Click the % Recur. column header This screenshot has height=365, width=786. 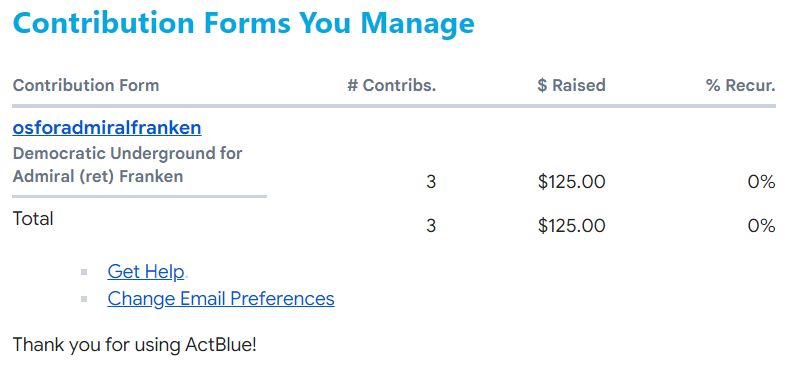tap(741, 85)
